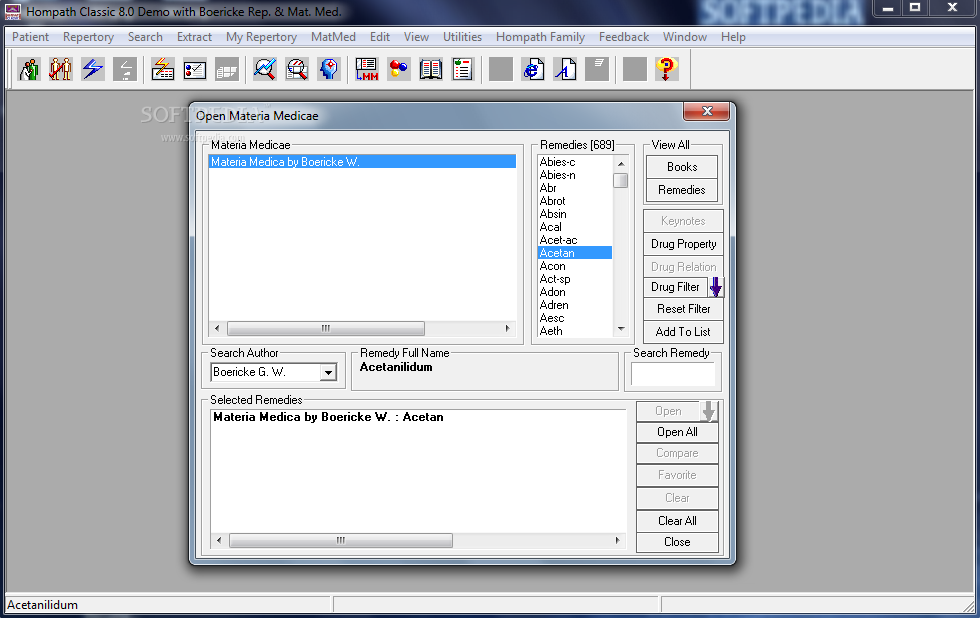Open the Help menu
Viewport: 980px width, 618px height.
(733, 37)
